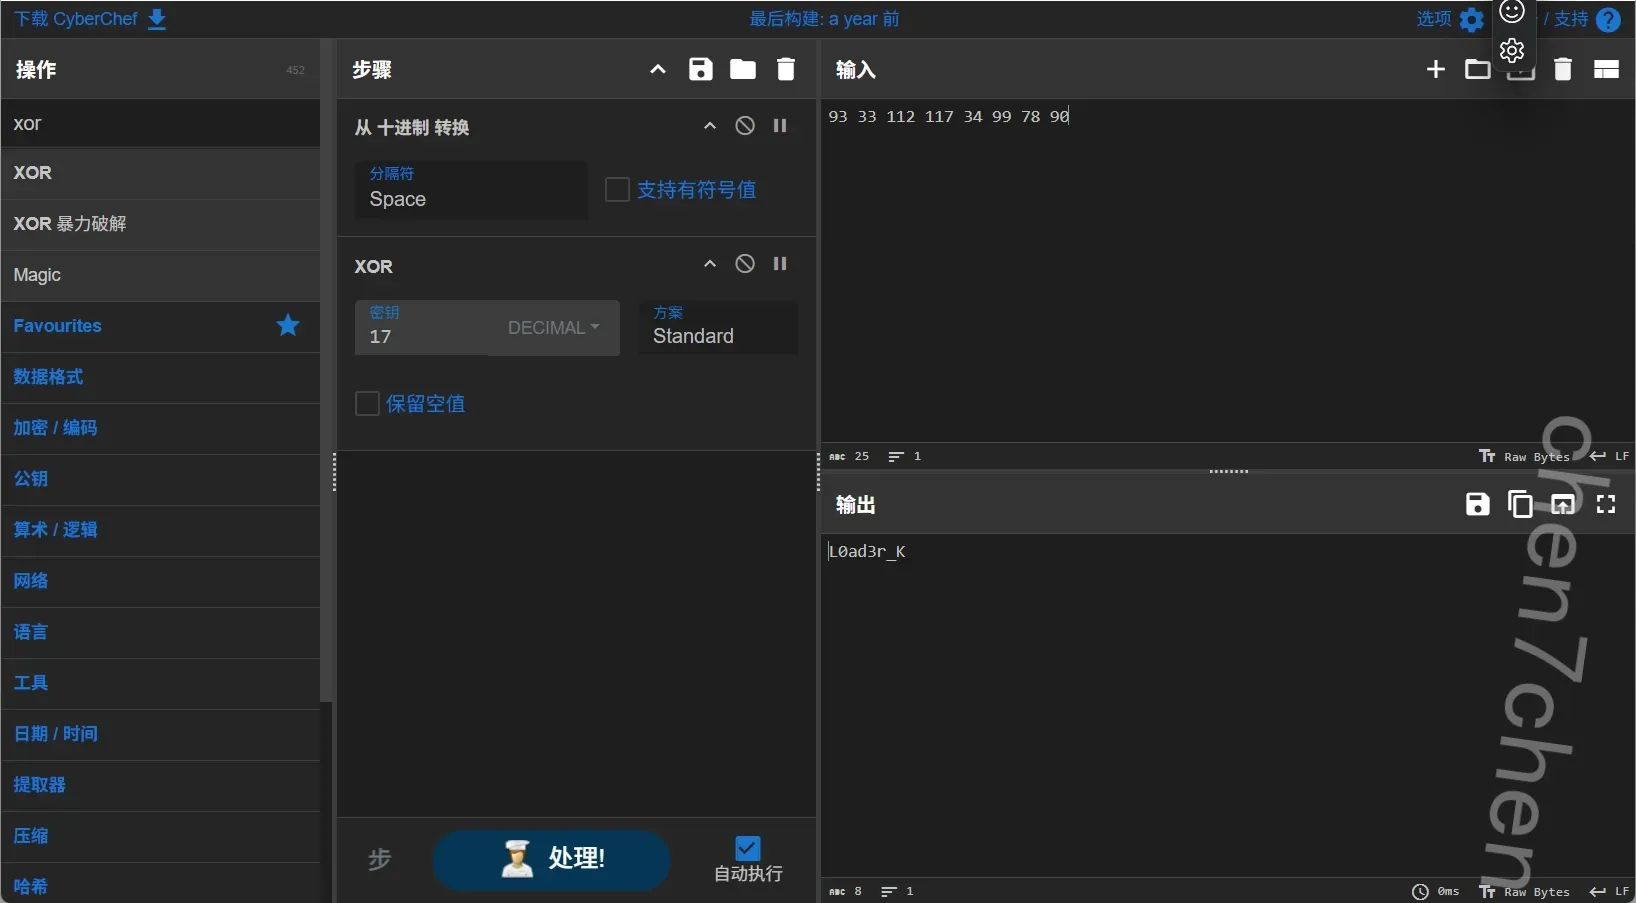The image size is (1636, 903).
Task: Load a recipe with the folder icon
Action: pyautogui.click(x=743, y=69)
